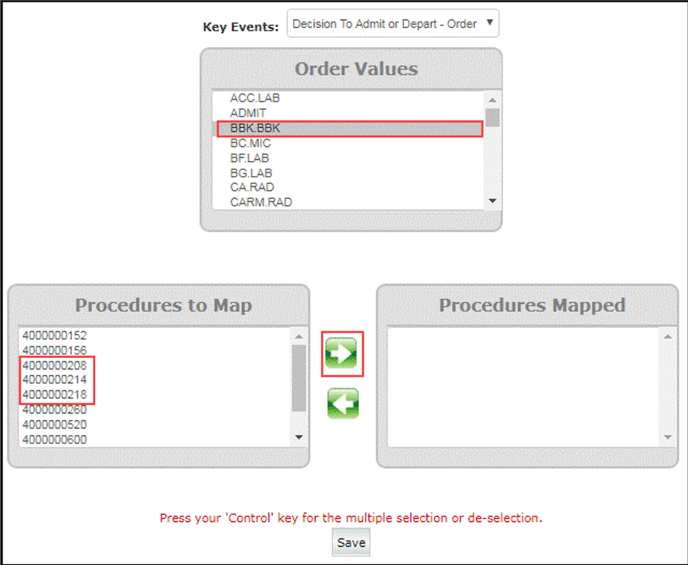Select procedure 4000000152
Image resolution: width=688 pixels, height=565 pixels.
155,336
